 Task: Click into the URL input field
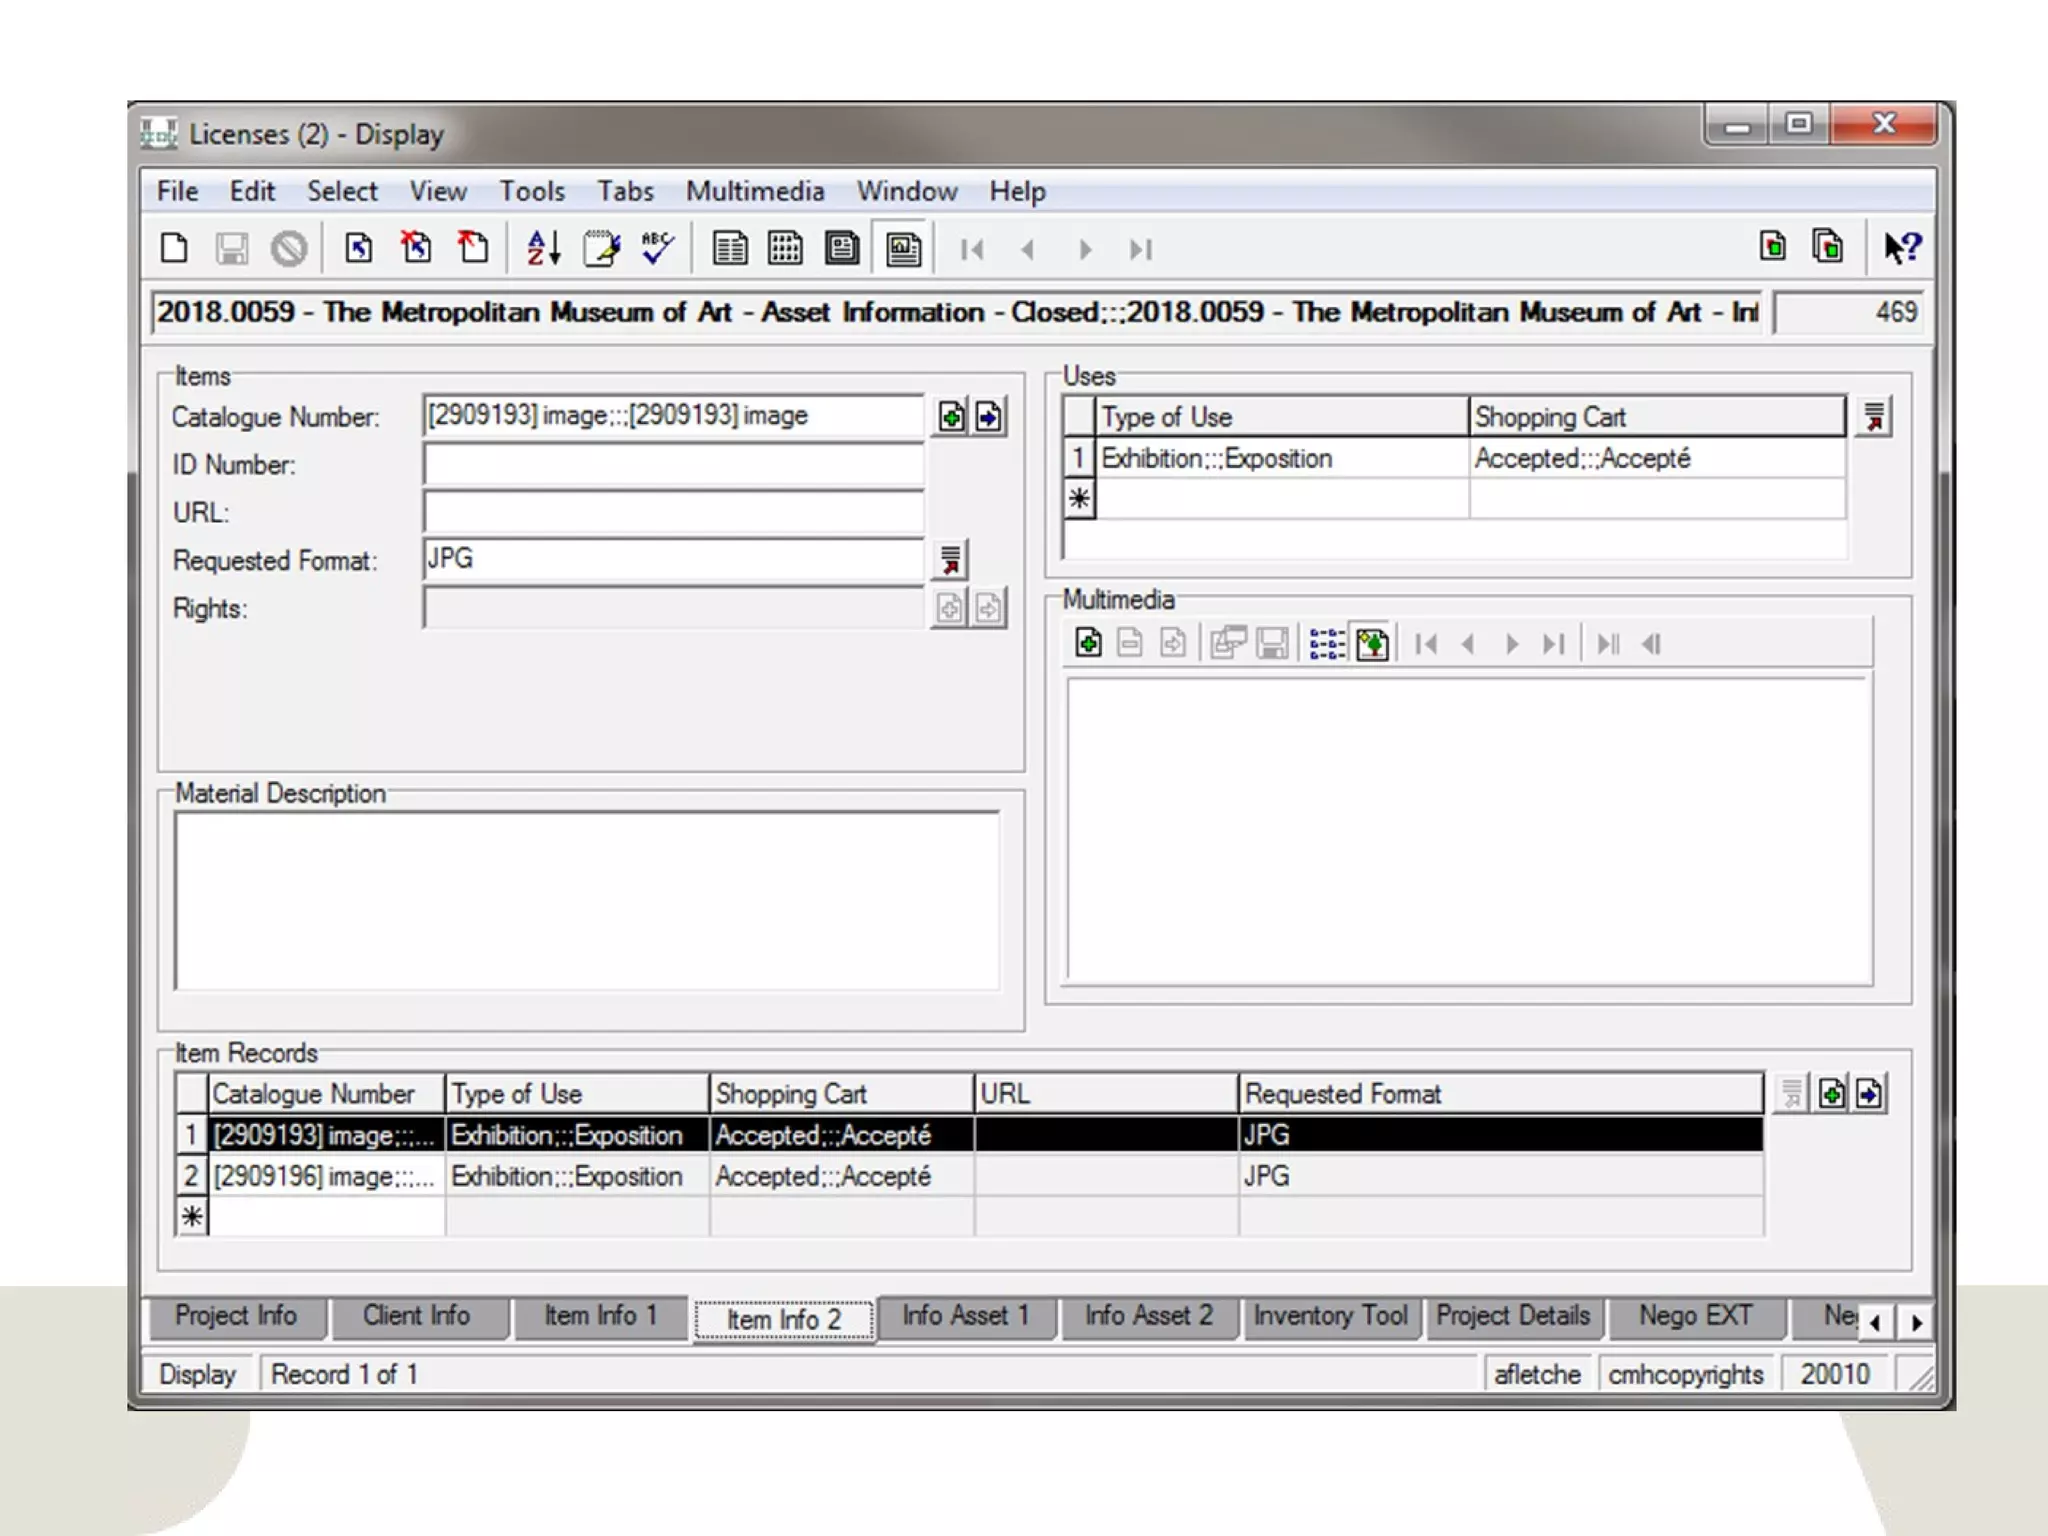pos(673,512)
